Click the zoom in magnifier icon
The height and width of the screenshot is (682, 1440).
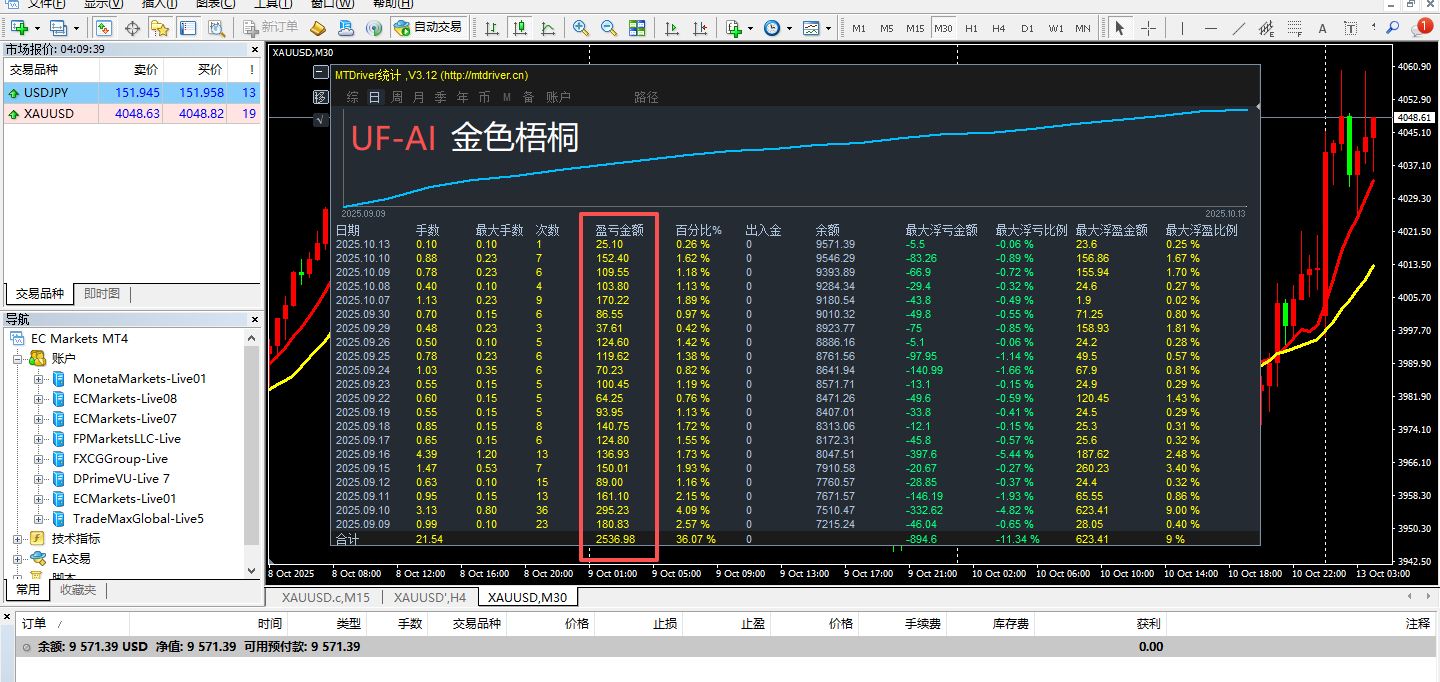pyautogui.click(x=580, y=28)
